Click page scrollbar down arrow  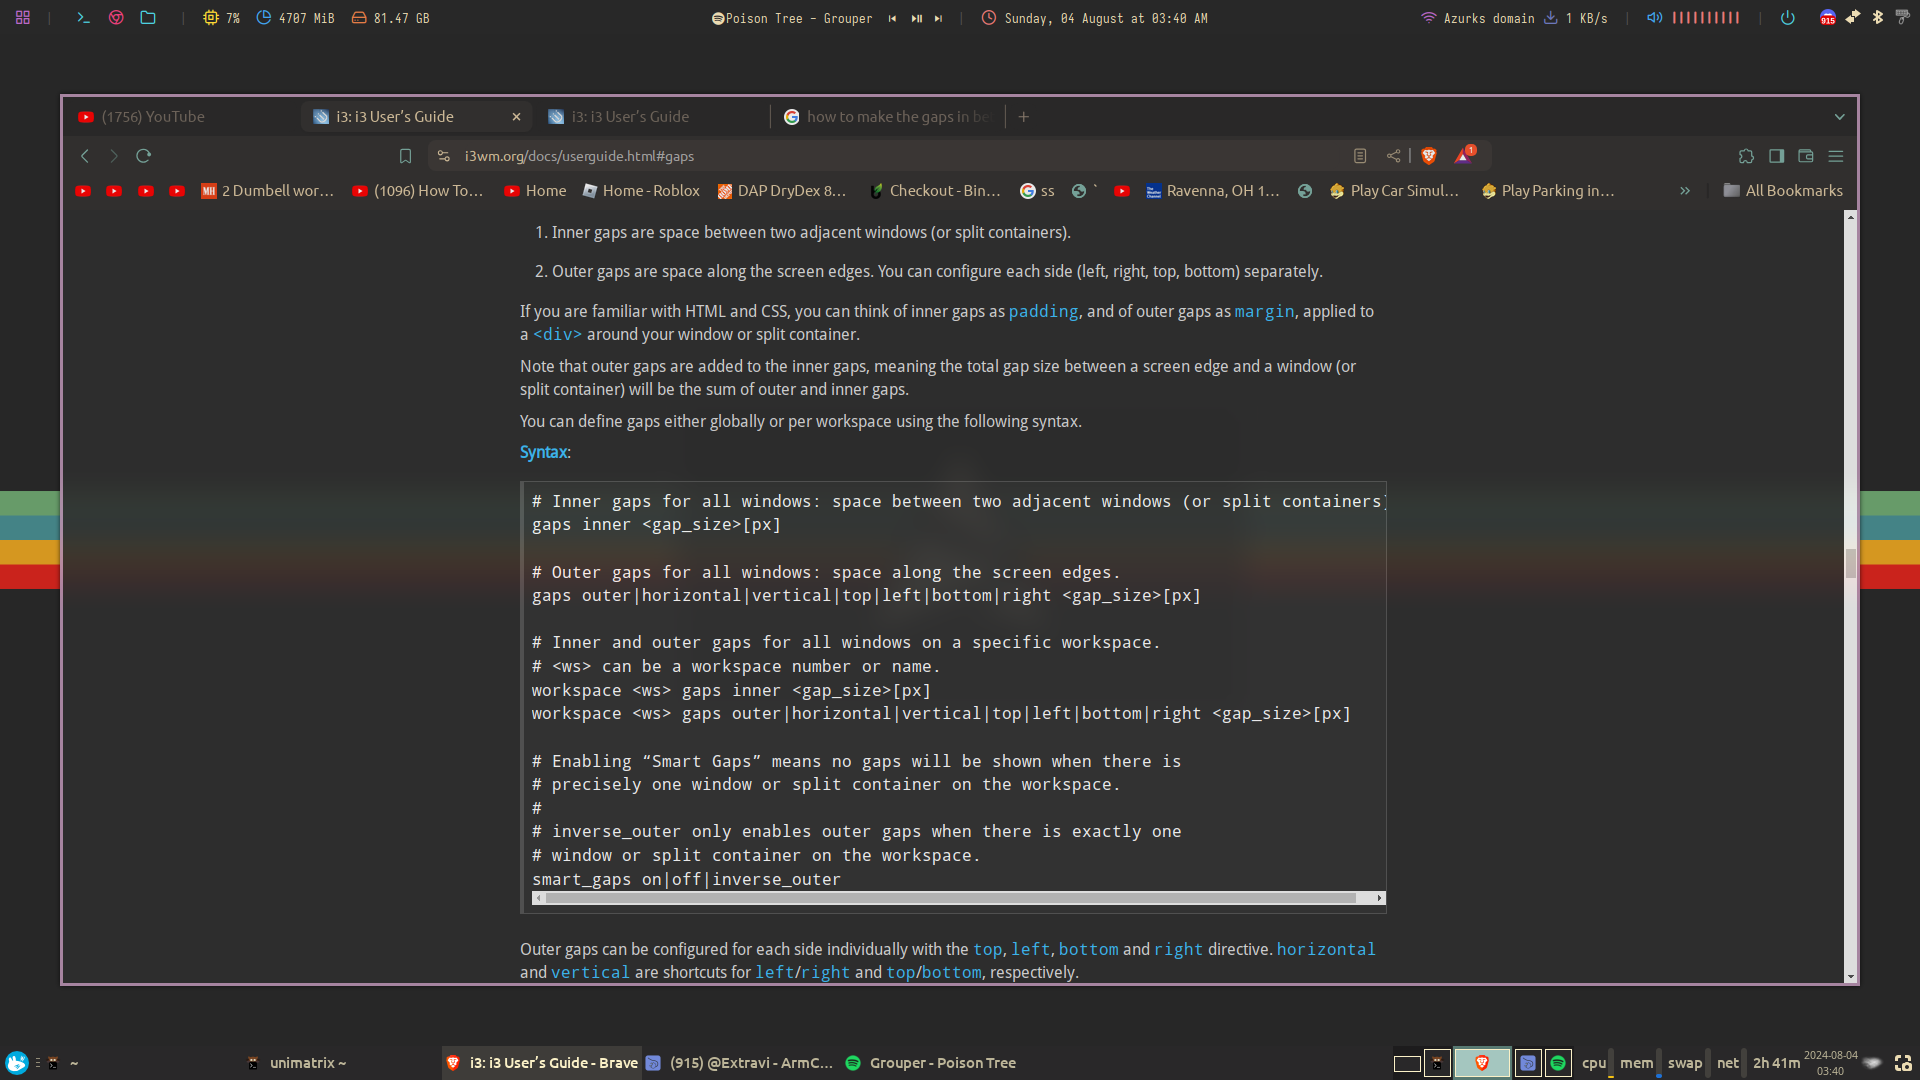pyautogui.click(x=1850, y=977)
